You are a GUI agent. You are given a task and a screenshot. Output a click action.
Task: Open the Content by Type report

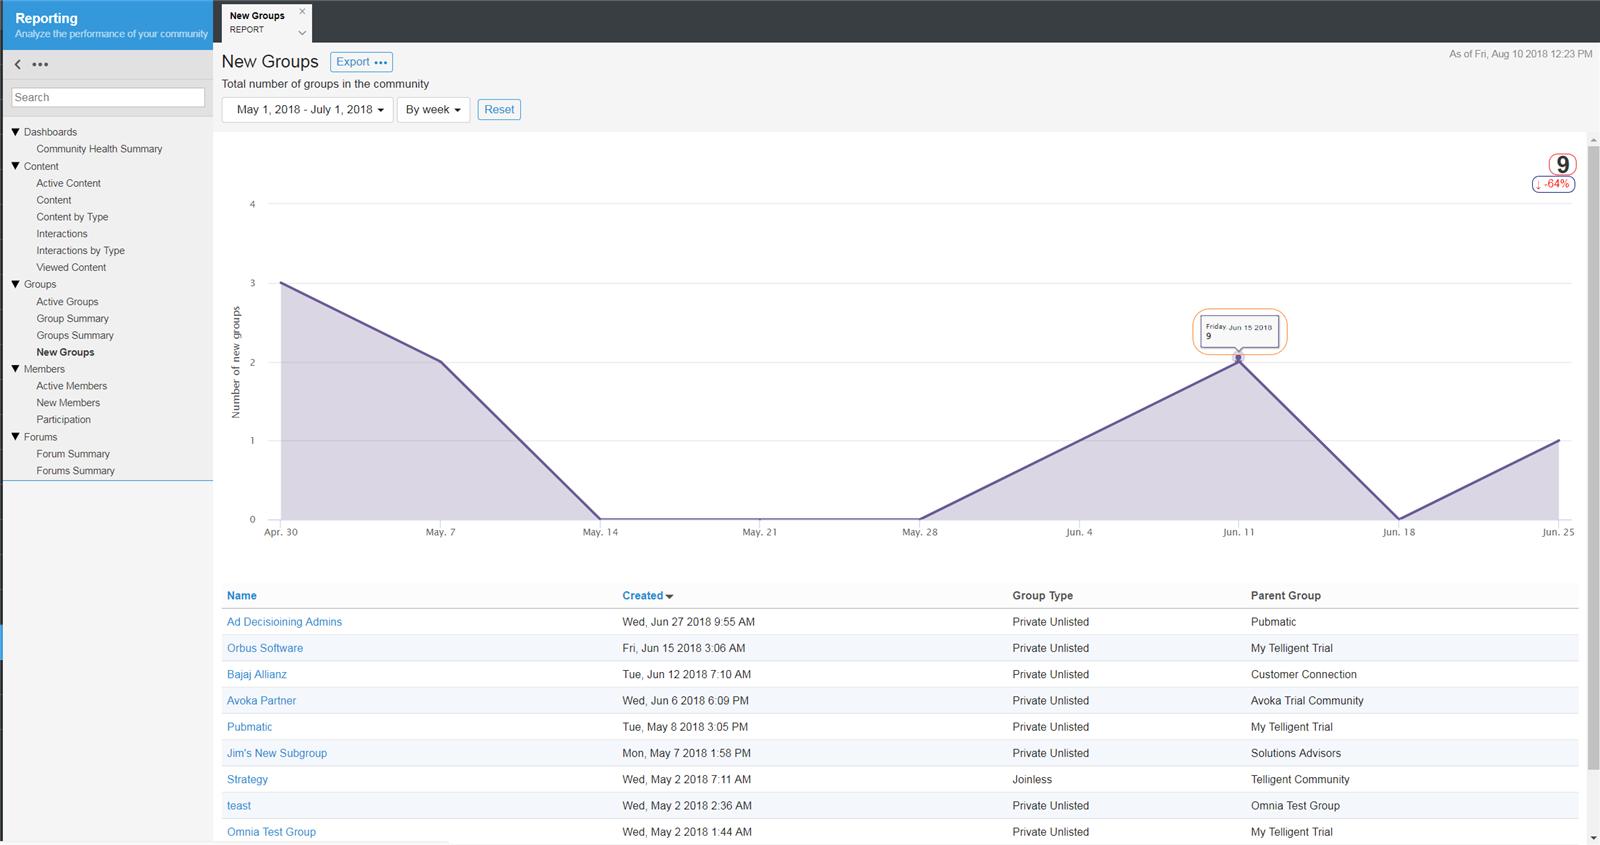pyautogui.click(x=72, y=217)
